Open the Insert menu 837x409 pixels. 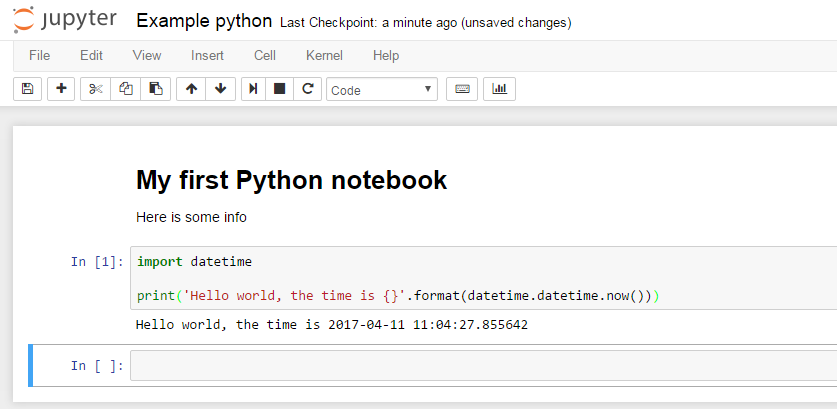click(207, 56)
